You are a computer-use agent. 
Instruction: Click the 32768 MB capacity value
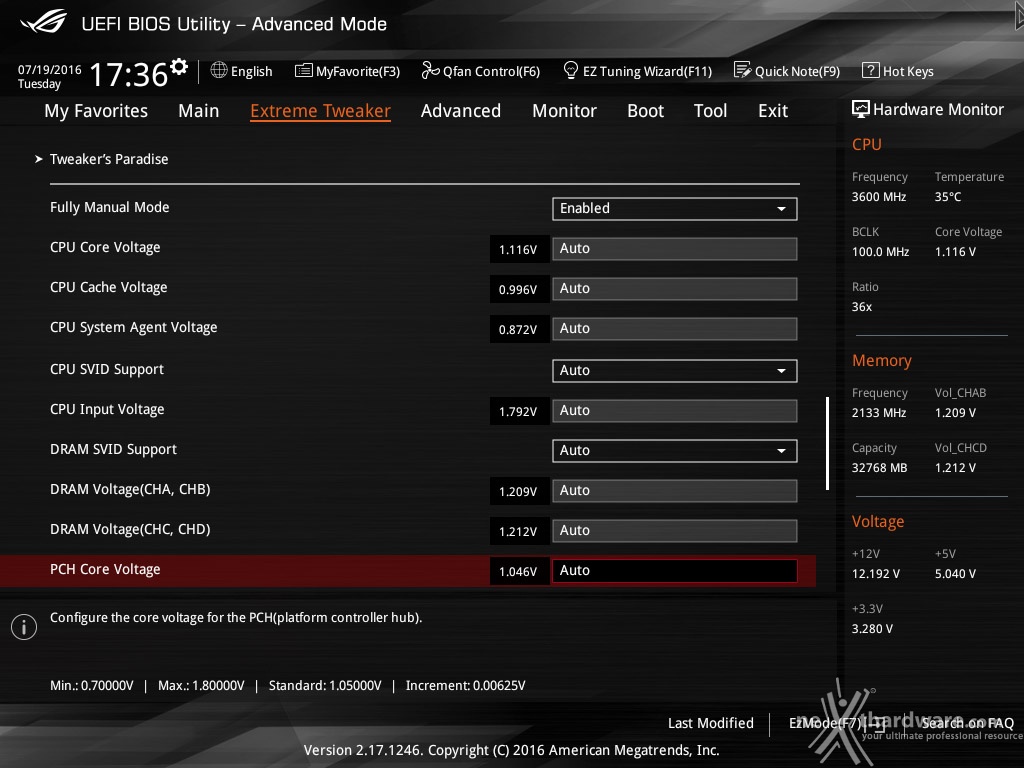pyautogui.click(x=880, y=468)
